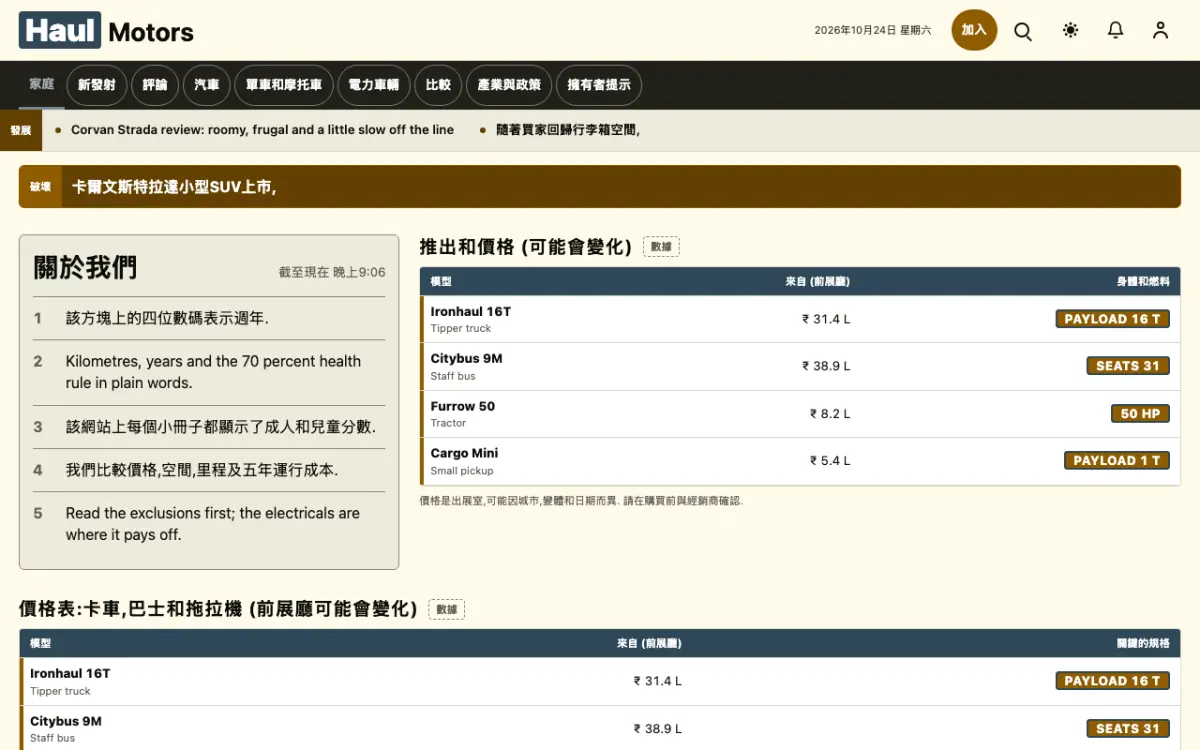Image resolution: width=1200 pixels, height=750 pixels.
Task: Click the 關於我們 panel heading
Action: (x=85, y=268)
